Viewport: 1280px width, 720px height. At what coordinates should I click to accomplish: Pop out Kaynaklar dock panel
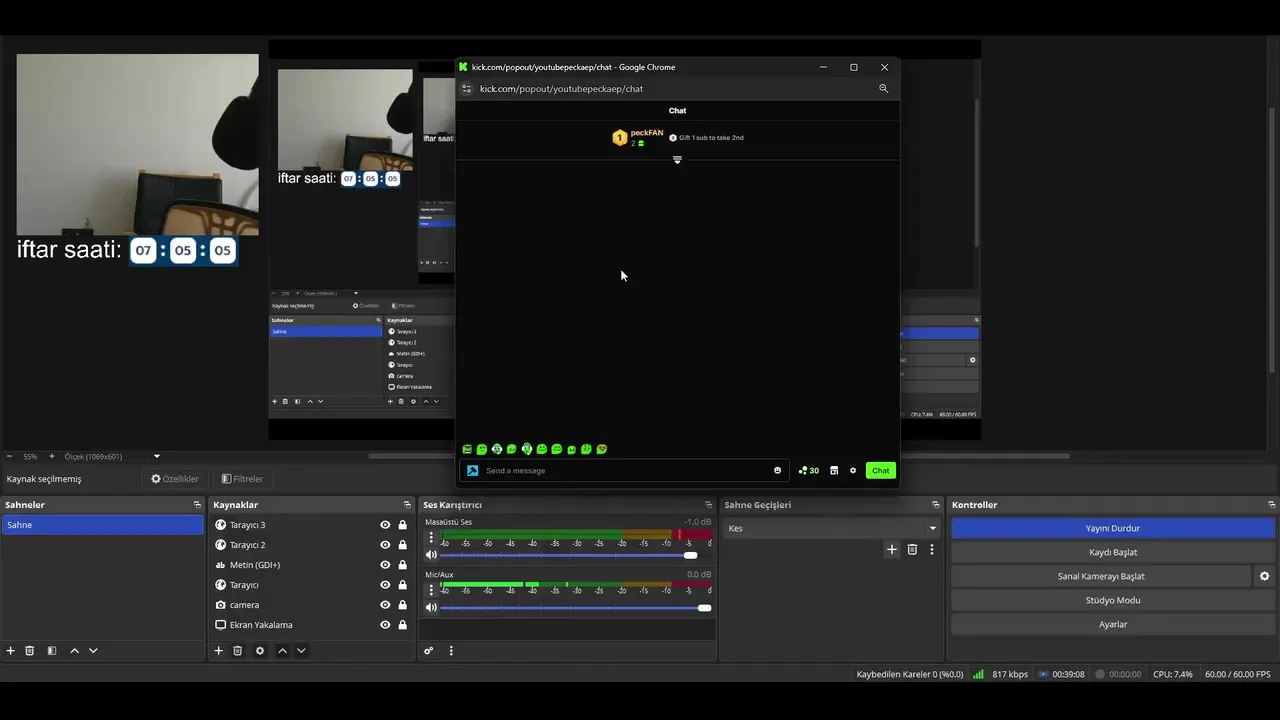click(x=407, y=505)
